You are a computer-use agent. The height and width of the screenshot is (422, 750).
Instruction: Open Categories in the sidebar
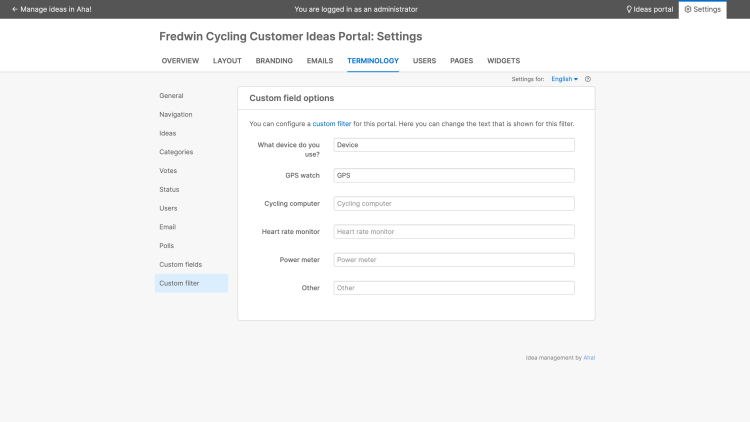176,152
